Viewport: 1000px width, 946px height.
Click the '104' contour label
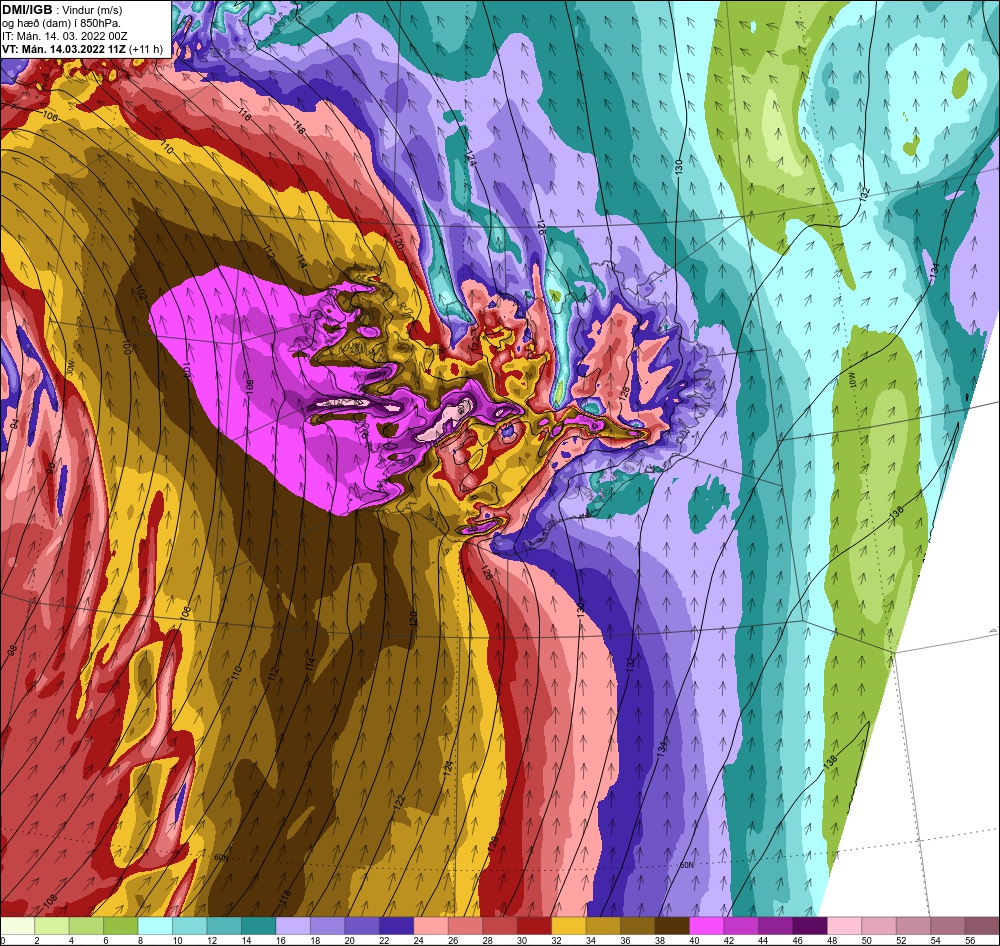[x=187, y=370]
